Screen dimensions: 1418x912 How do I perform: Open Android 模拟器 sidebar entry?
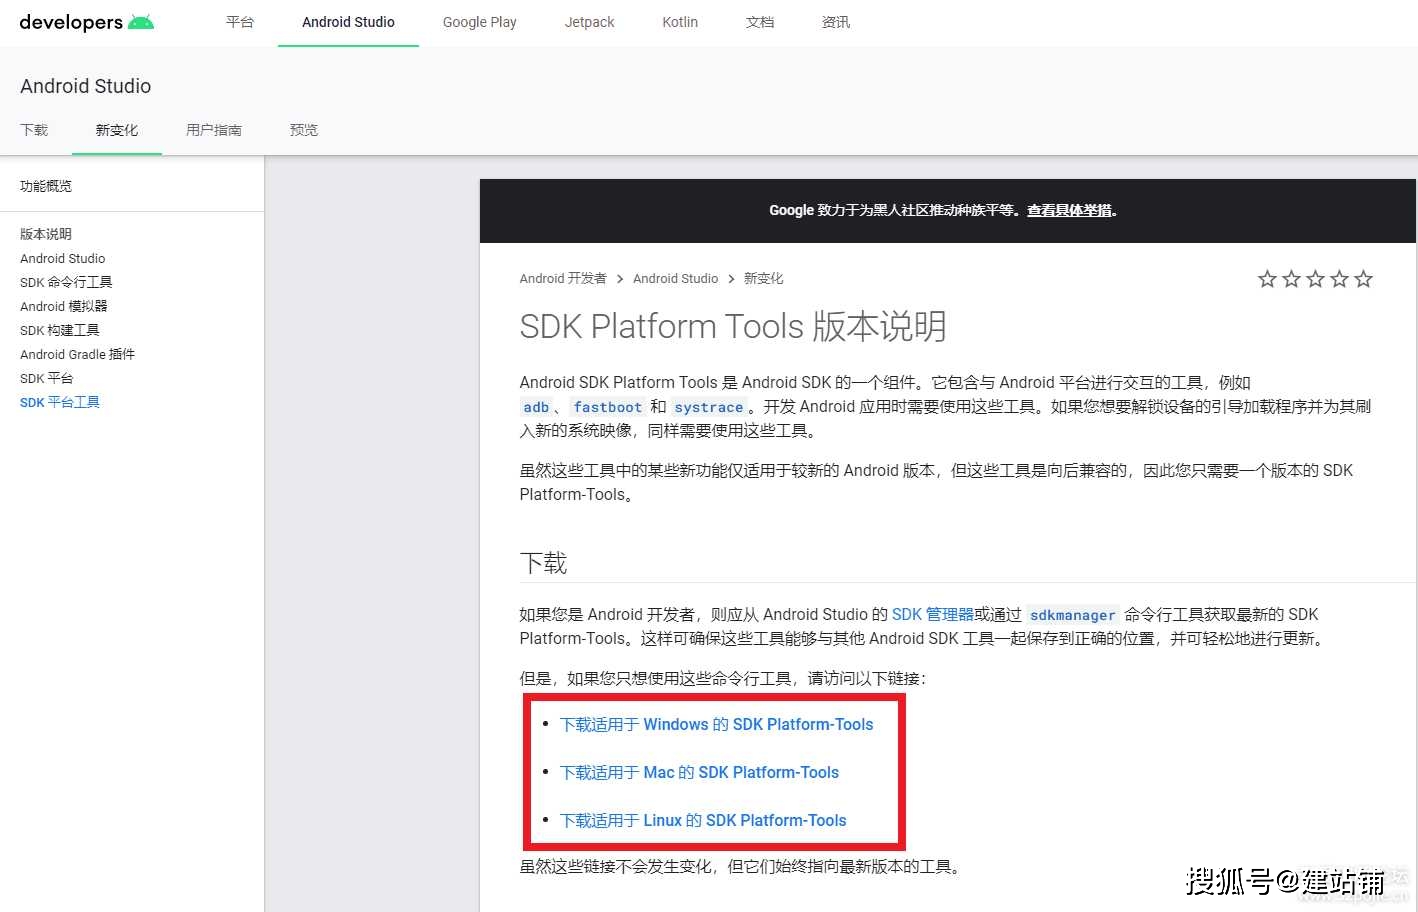pos(63,306)
